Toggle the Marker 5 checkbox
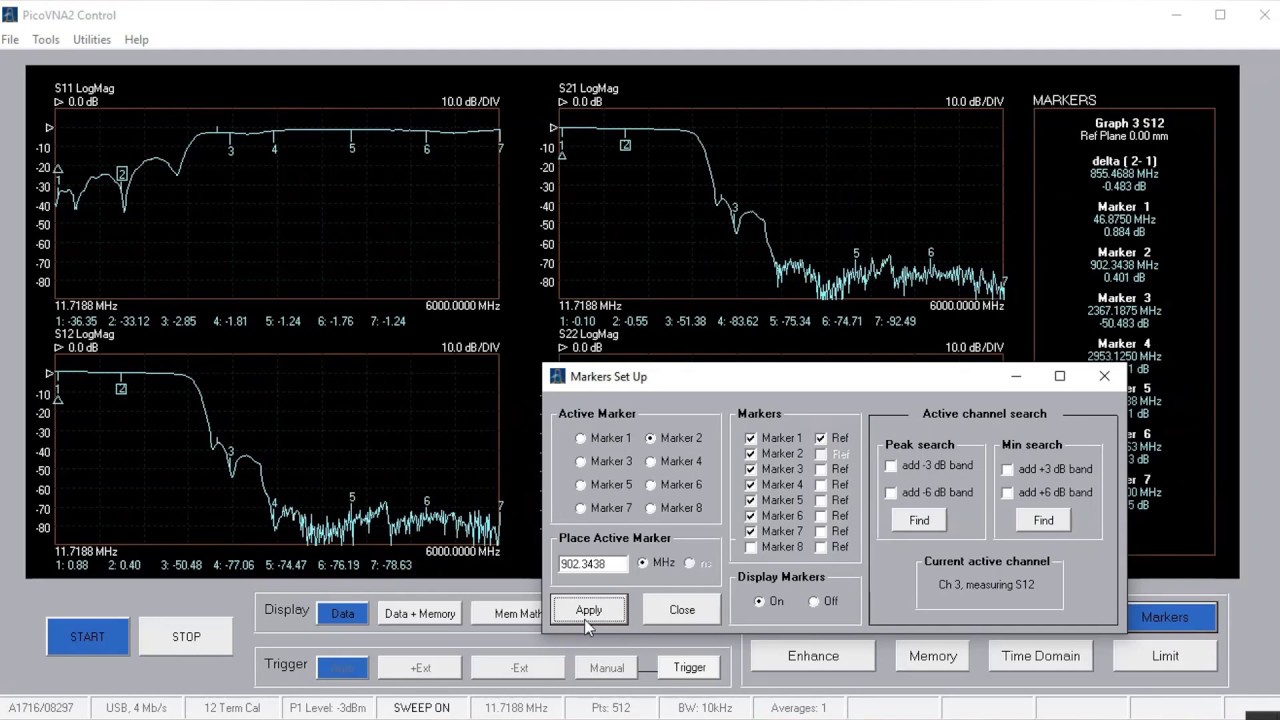This screenshot has width=1280, height=720. [x=751, y=500]
